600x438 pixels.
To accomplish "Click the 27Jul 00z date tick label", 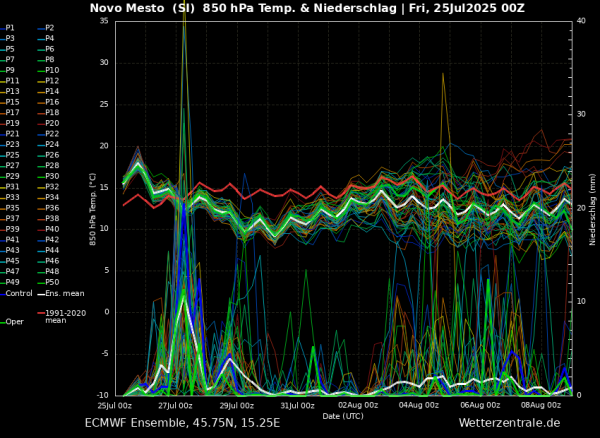I will pos(175,405).
